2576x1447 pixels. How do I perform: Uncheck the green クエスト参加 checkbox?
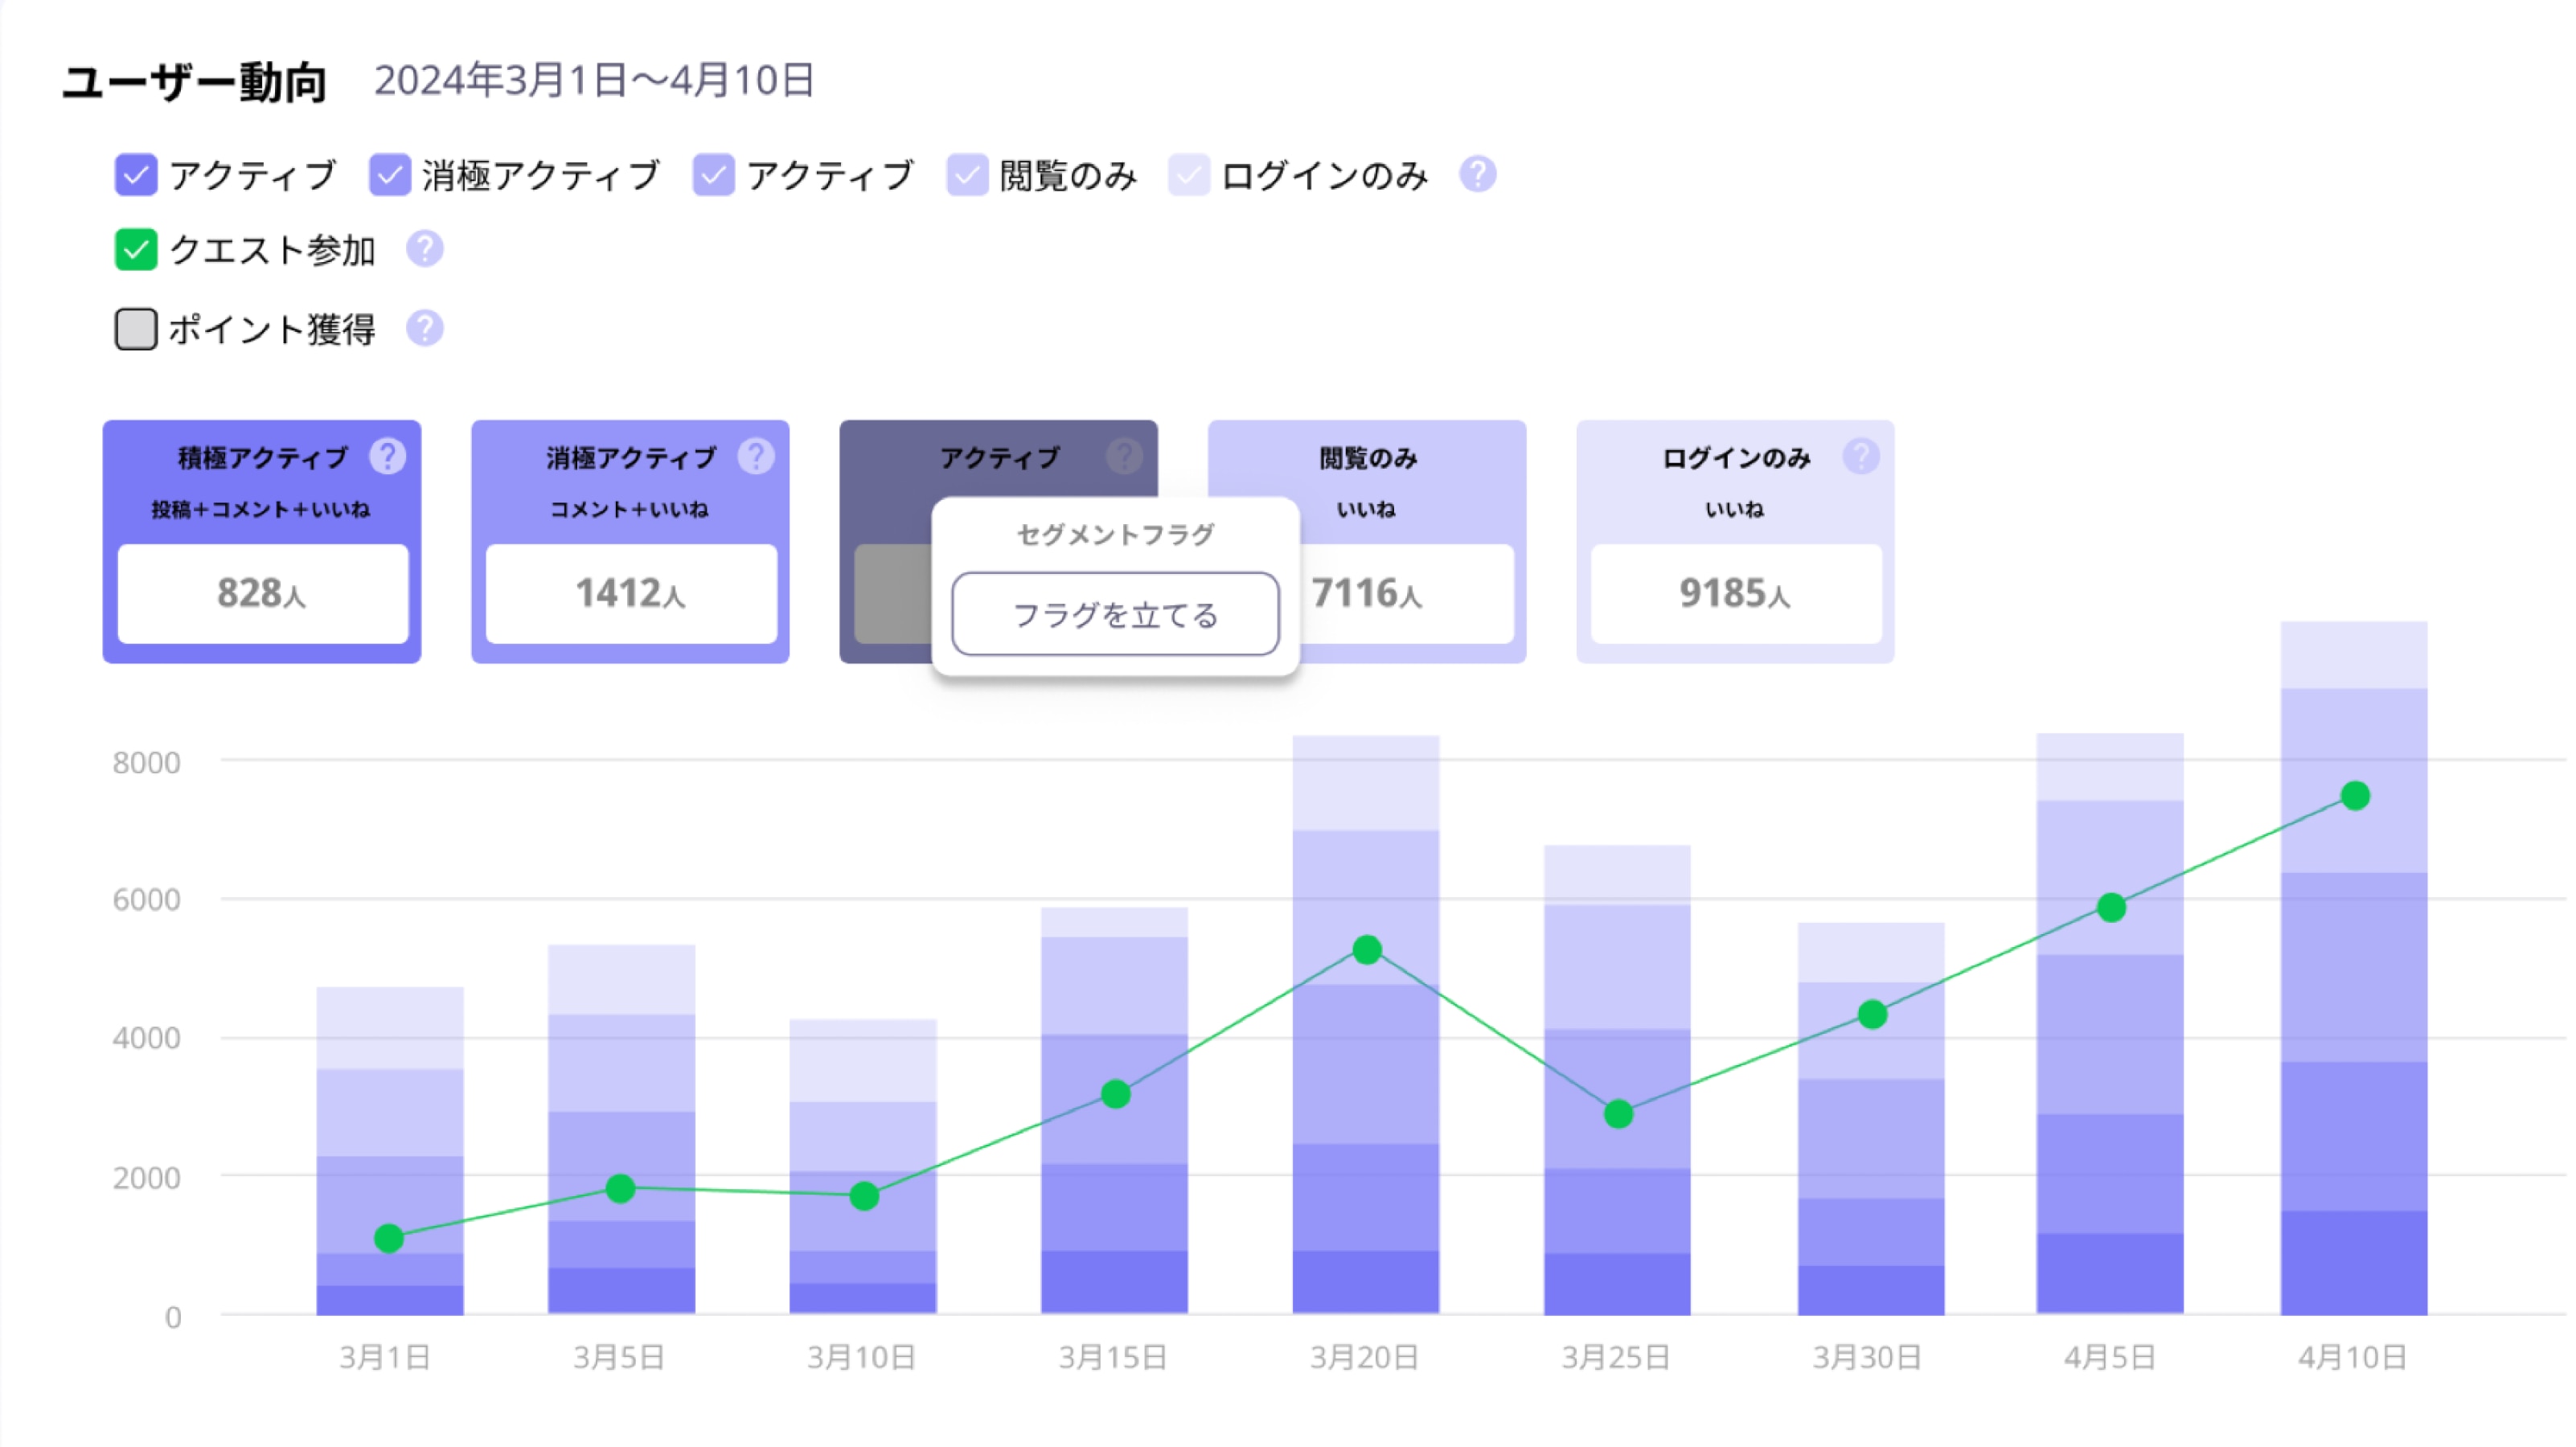click(136, 250)
